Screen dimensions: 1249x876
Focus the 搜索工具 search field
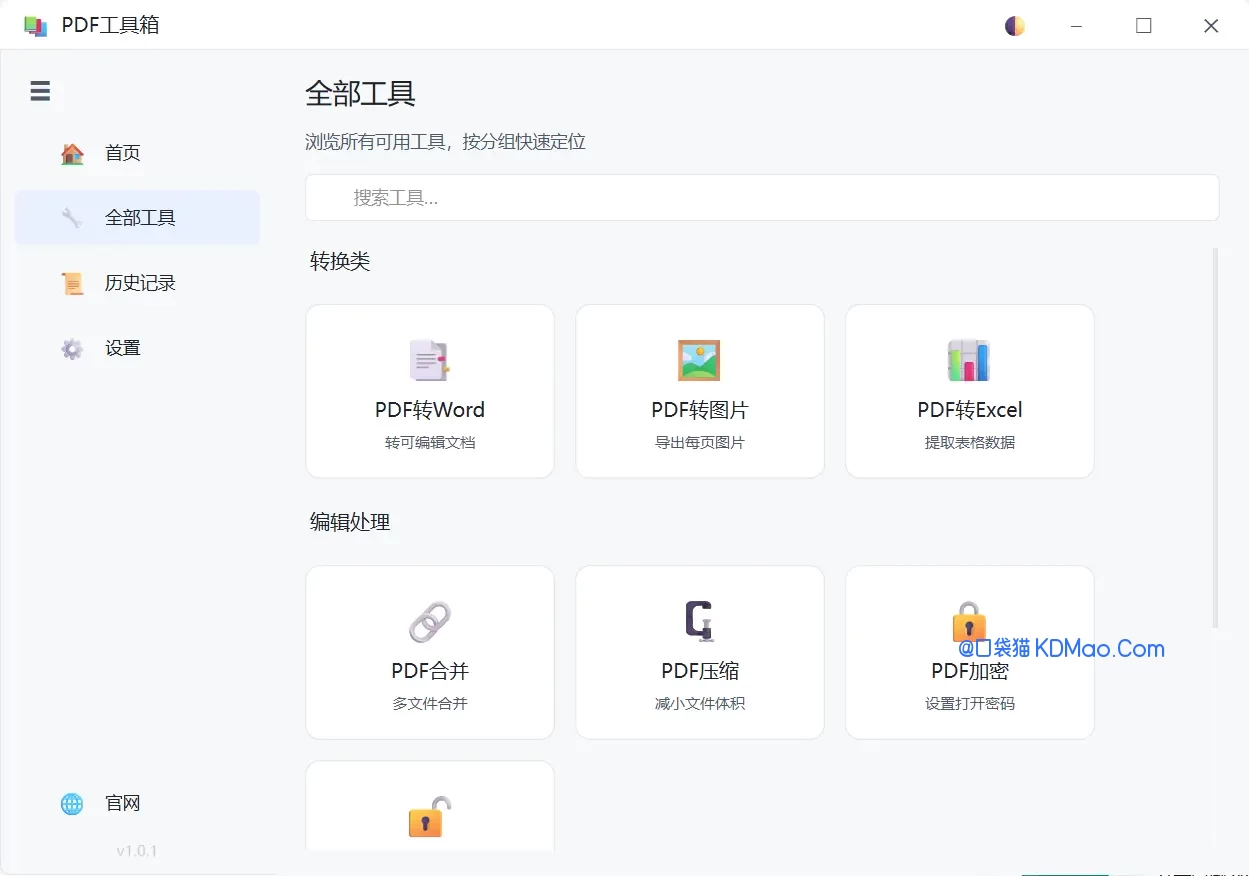pos(762,198)
